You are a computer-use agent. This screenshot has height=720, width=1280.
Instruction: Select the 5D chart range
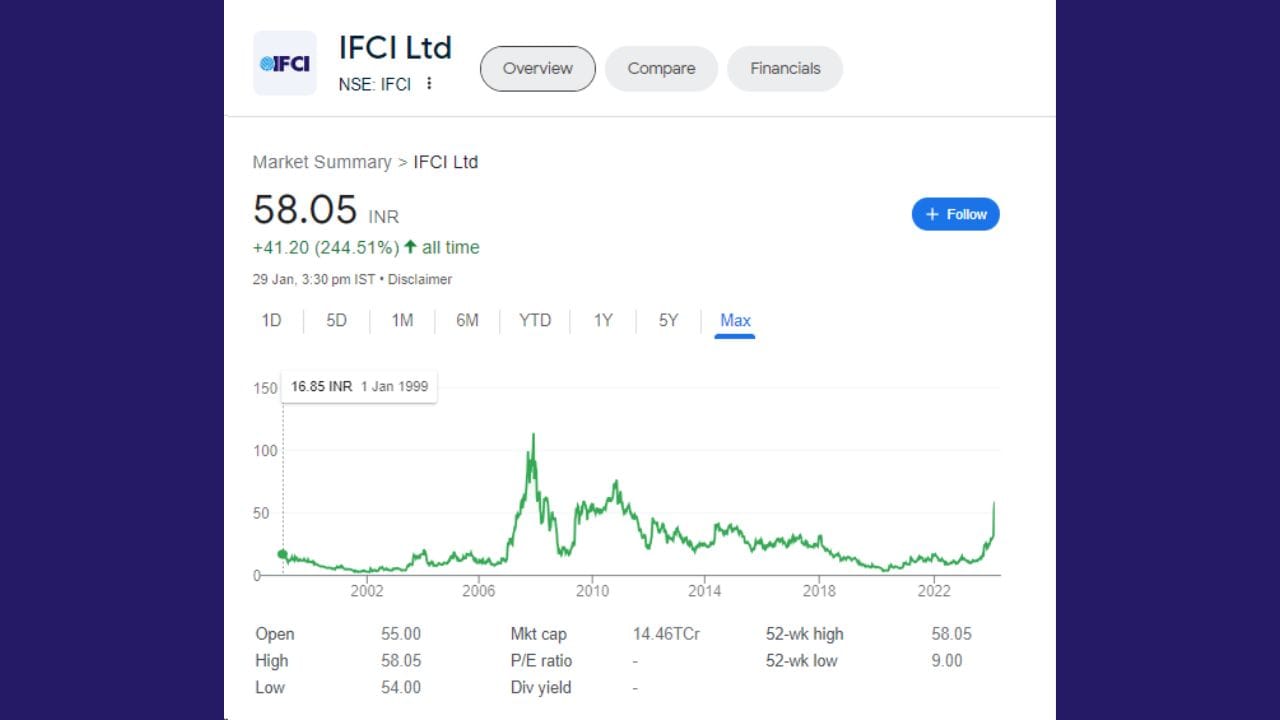336,320
